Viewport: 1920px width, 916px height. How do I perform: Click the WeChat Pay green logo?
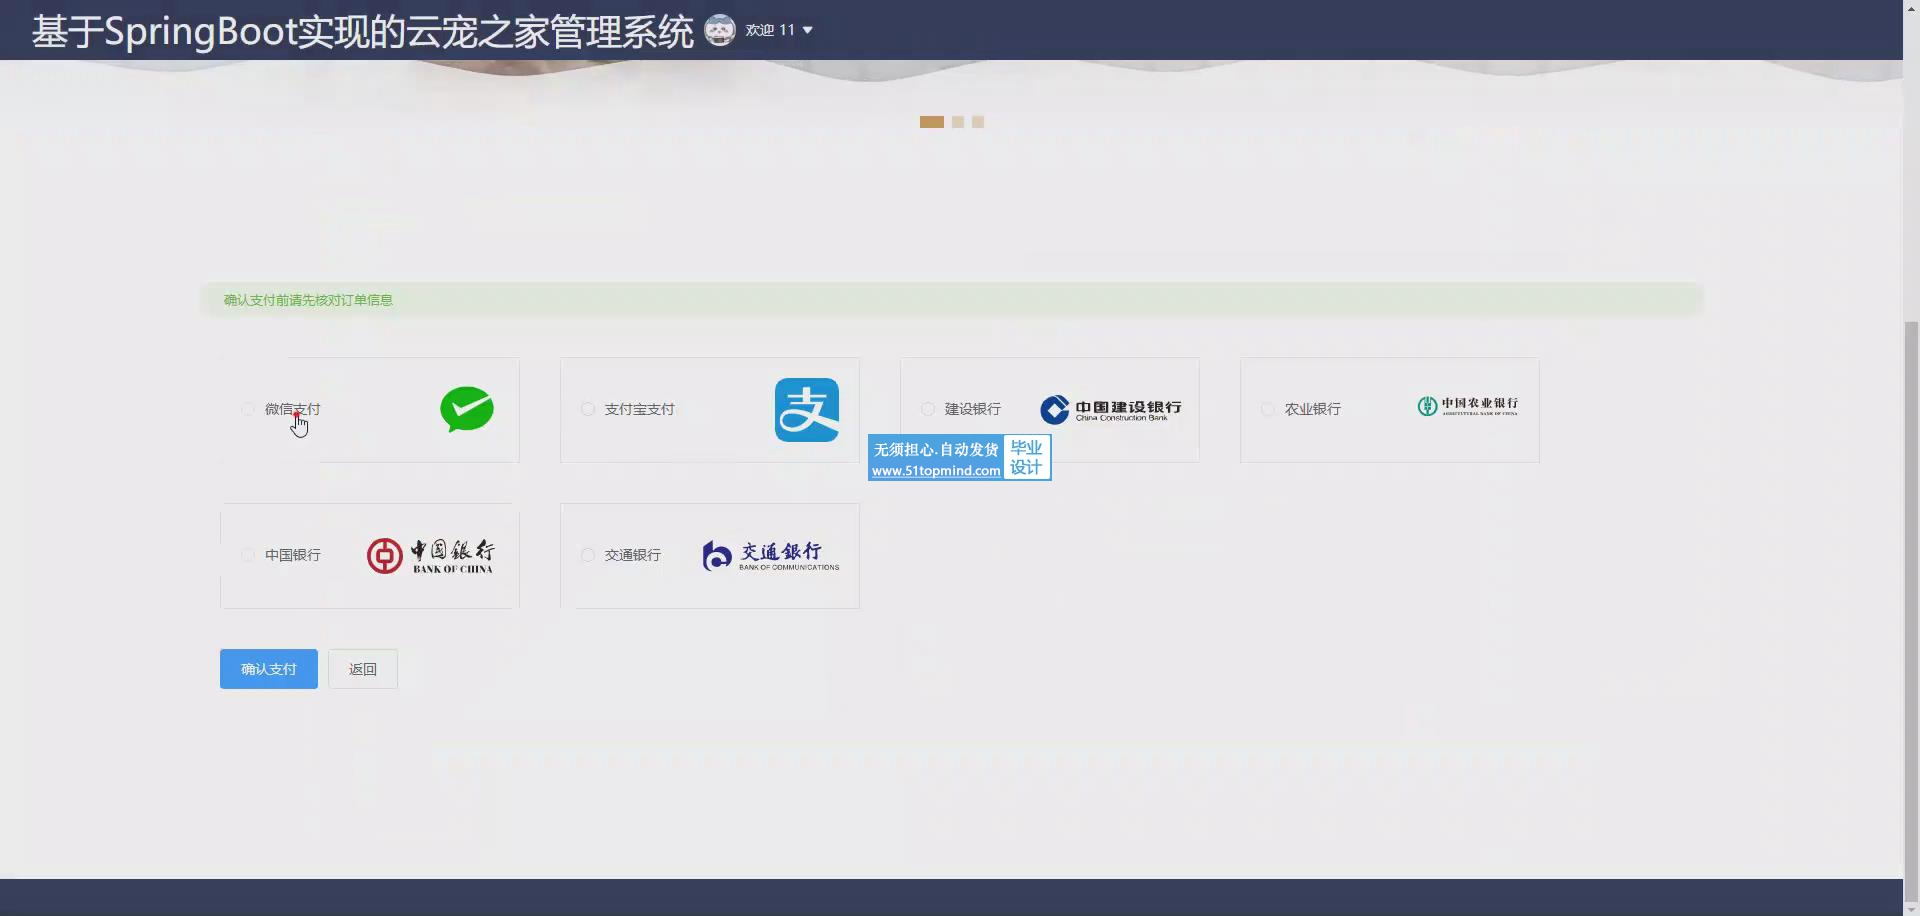click(x=467, y=409)
